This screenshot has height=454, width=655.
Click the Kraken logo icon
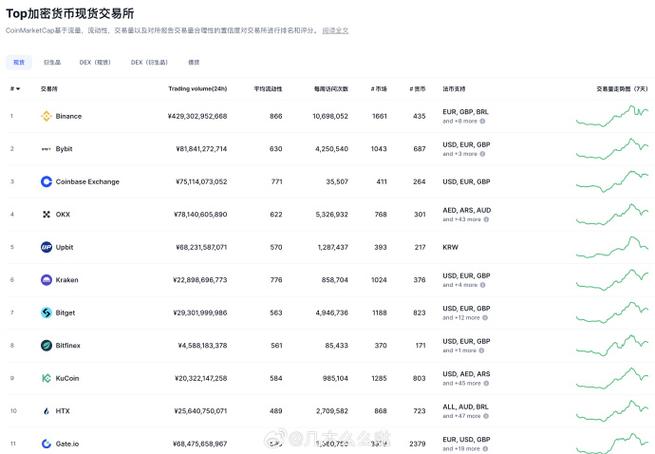[46, 280]
